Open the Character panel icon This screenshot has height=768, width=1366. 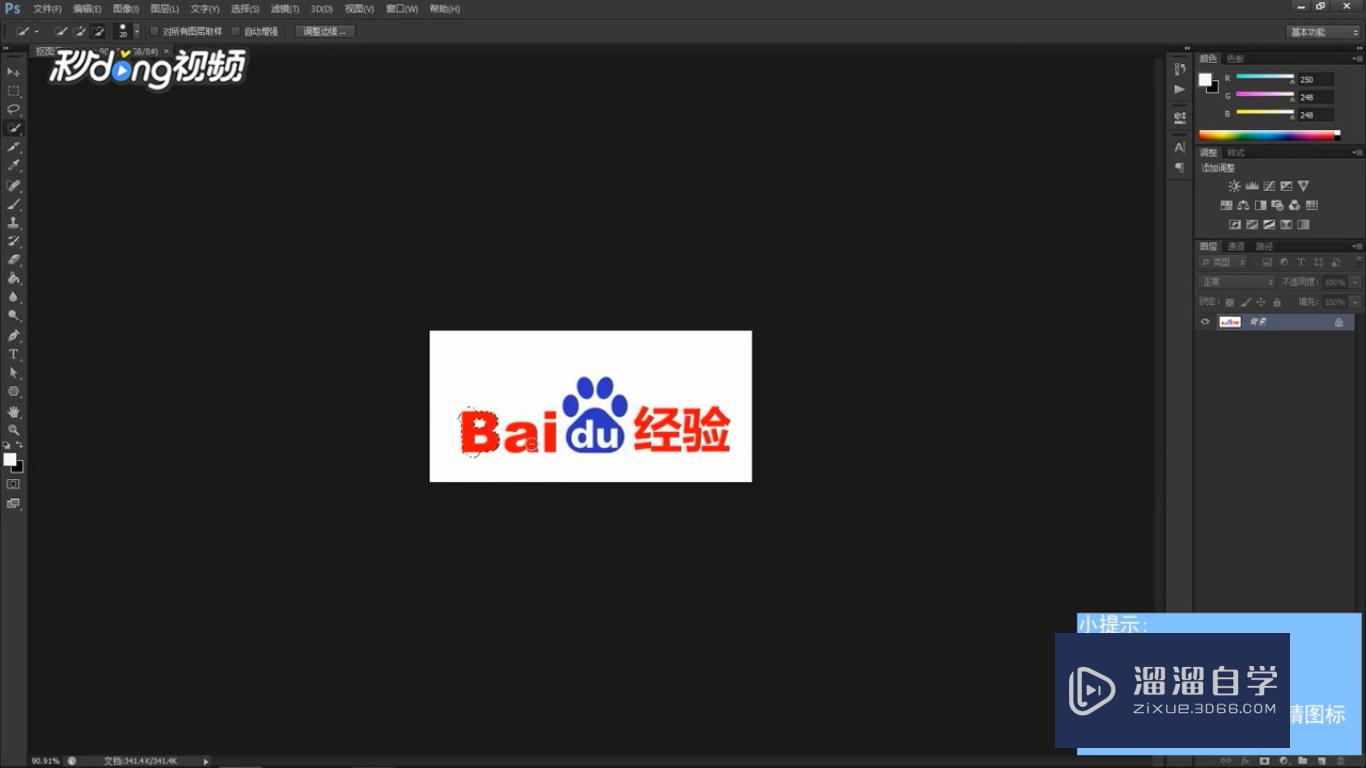(x=1180, y=147)
